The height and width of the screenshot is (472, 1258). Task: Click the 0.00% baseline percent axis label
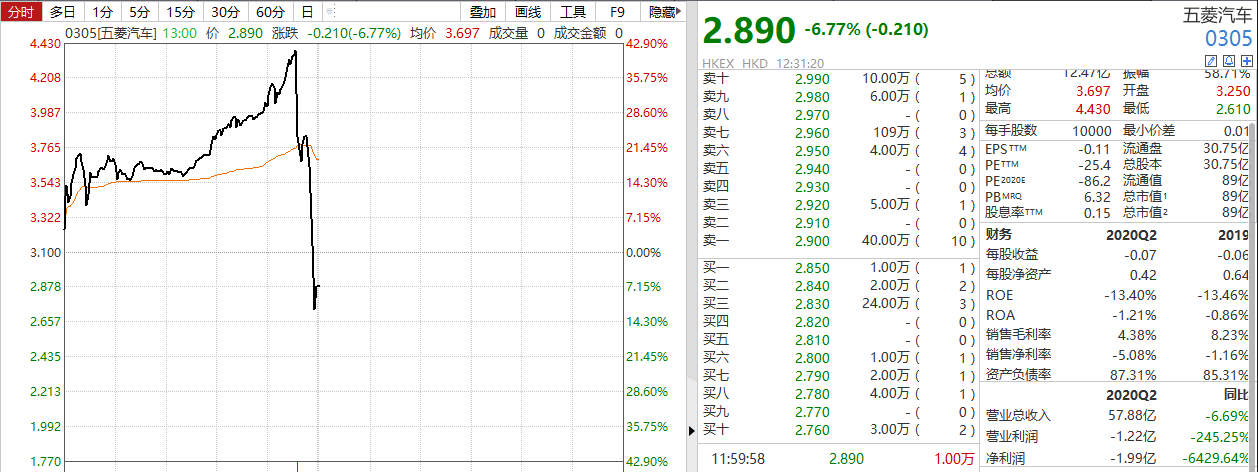click(644, 252)
